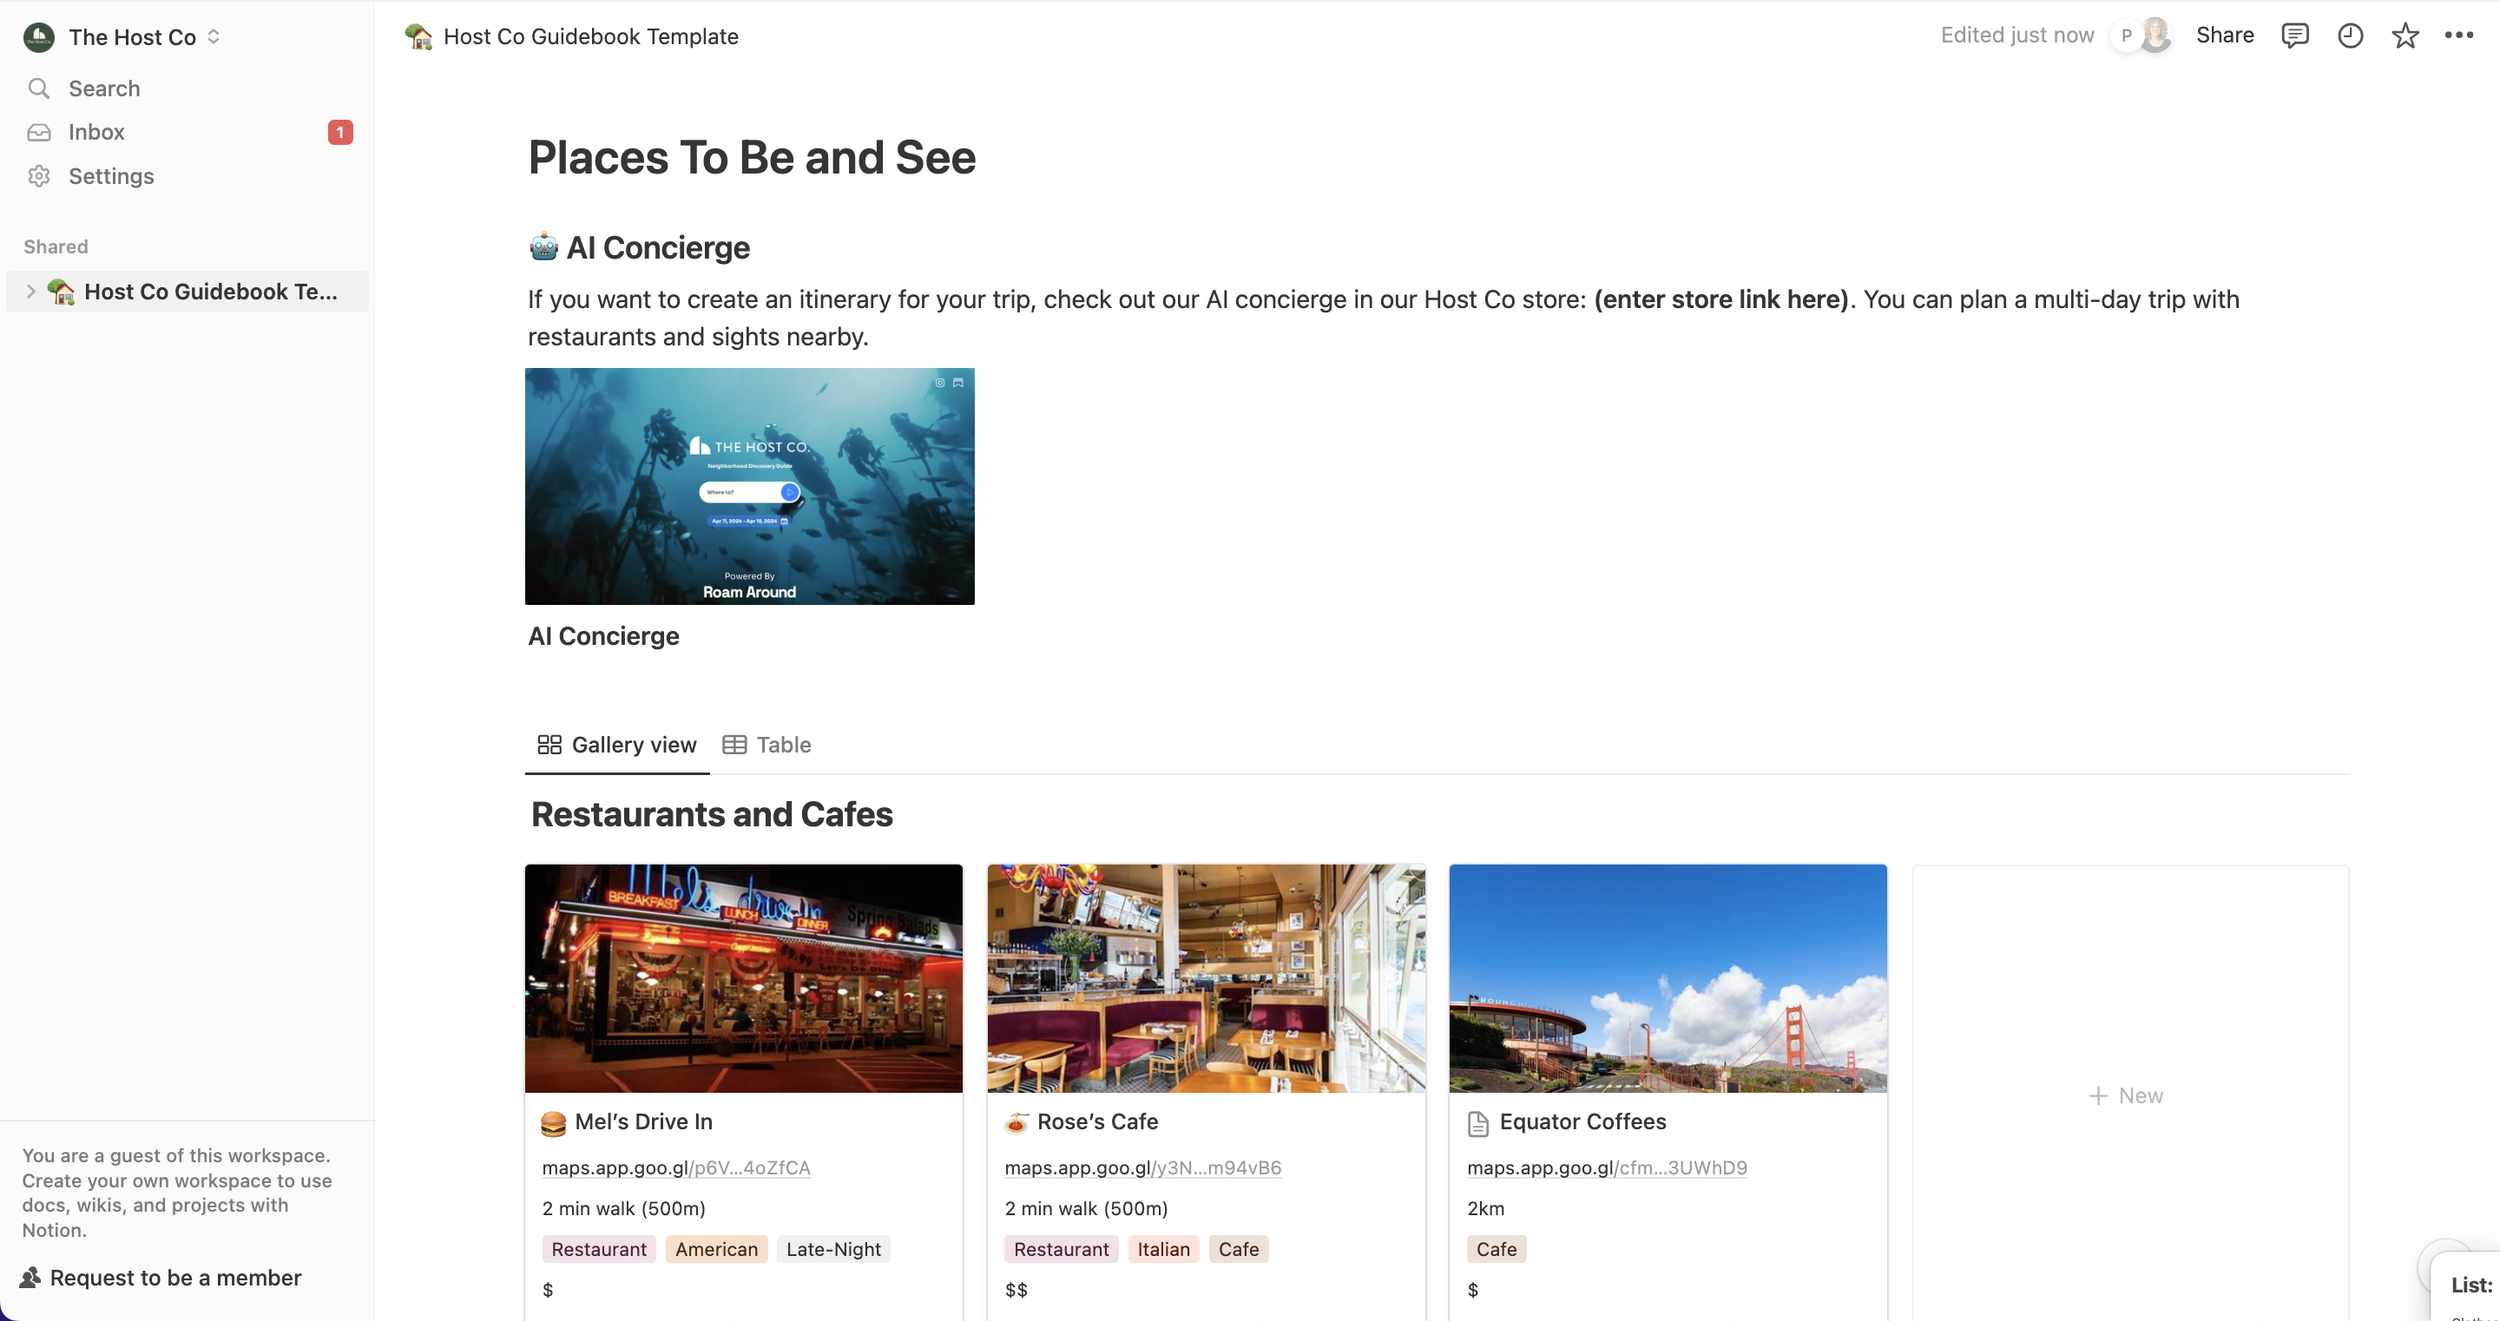This screenshot has width=2500, height=1321.
Task: Click The Host Co workspace logo
Action: pyautogui.click(x=37, y=37)
